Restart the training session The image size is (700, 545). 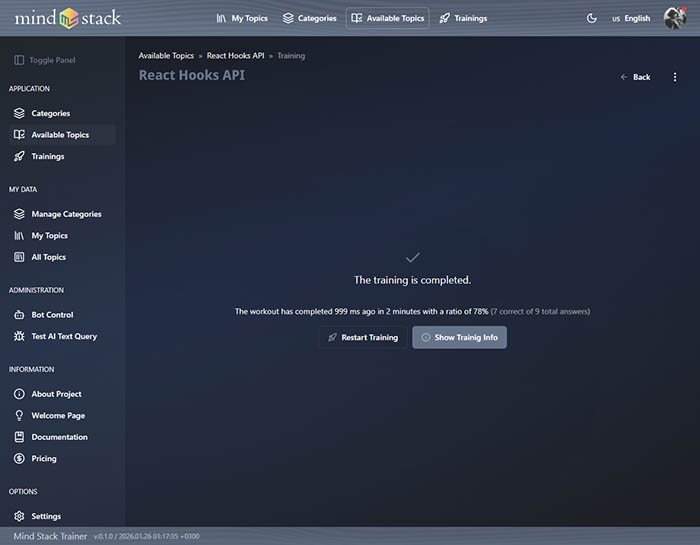point(362,337)
